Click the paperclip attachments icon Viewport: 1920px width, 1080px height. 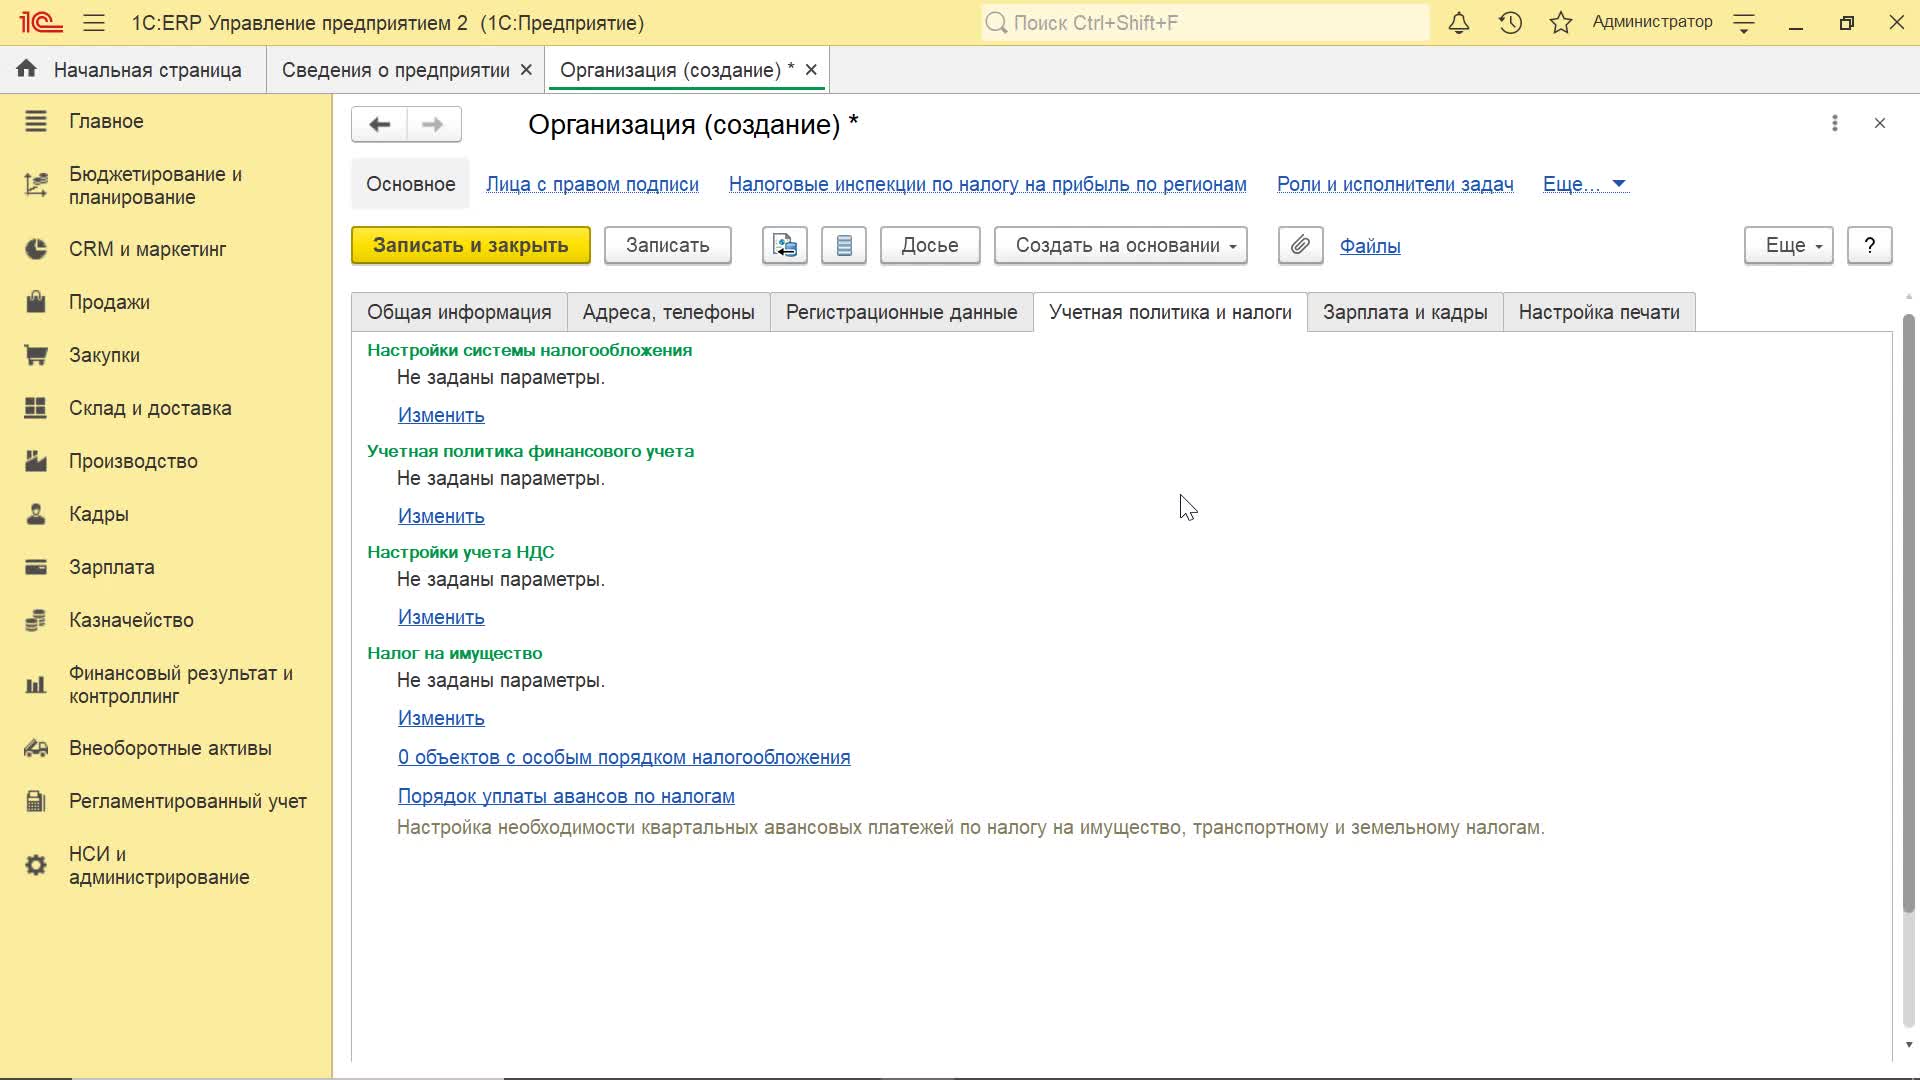pos(1300,245)
